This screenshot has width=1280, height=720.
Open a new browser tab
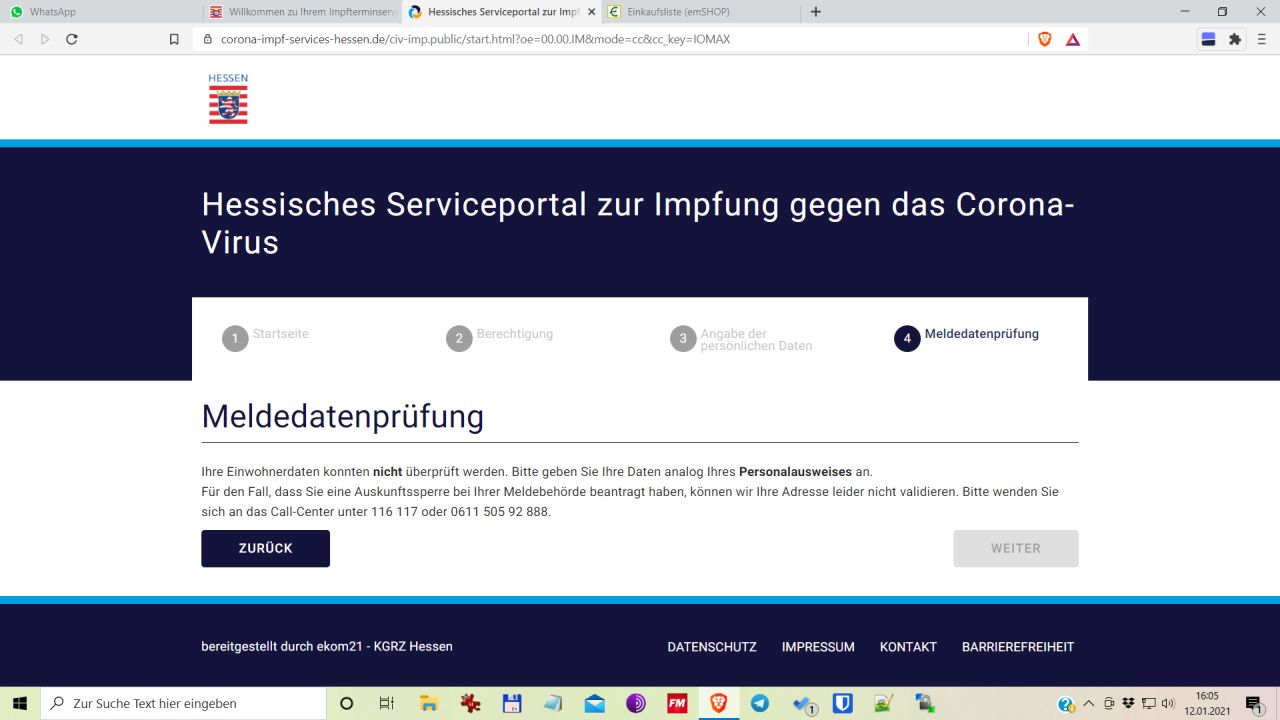(816, 12)
